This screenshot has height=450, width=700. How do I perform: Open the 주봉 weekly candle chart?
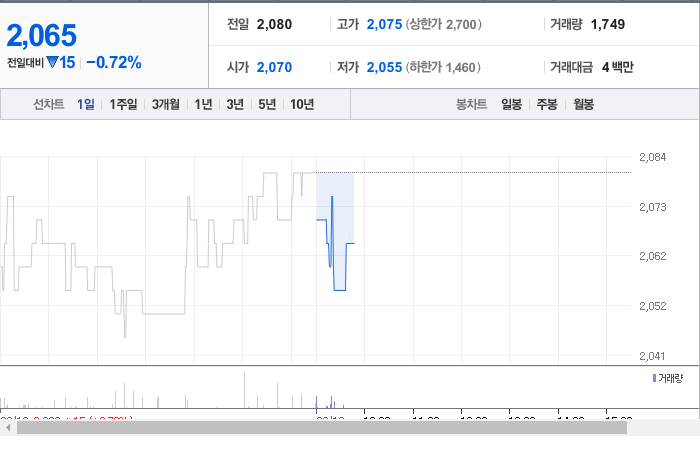(x=547, y=104)
